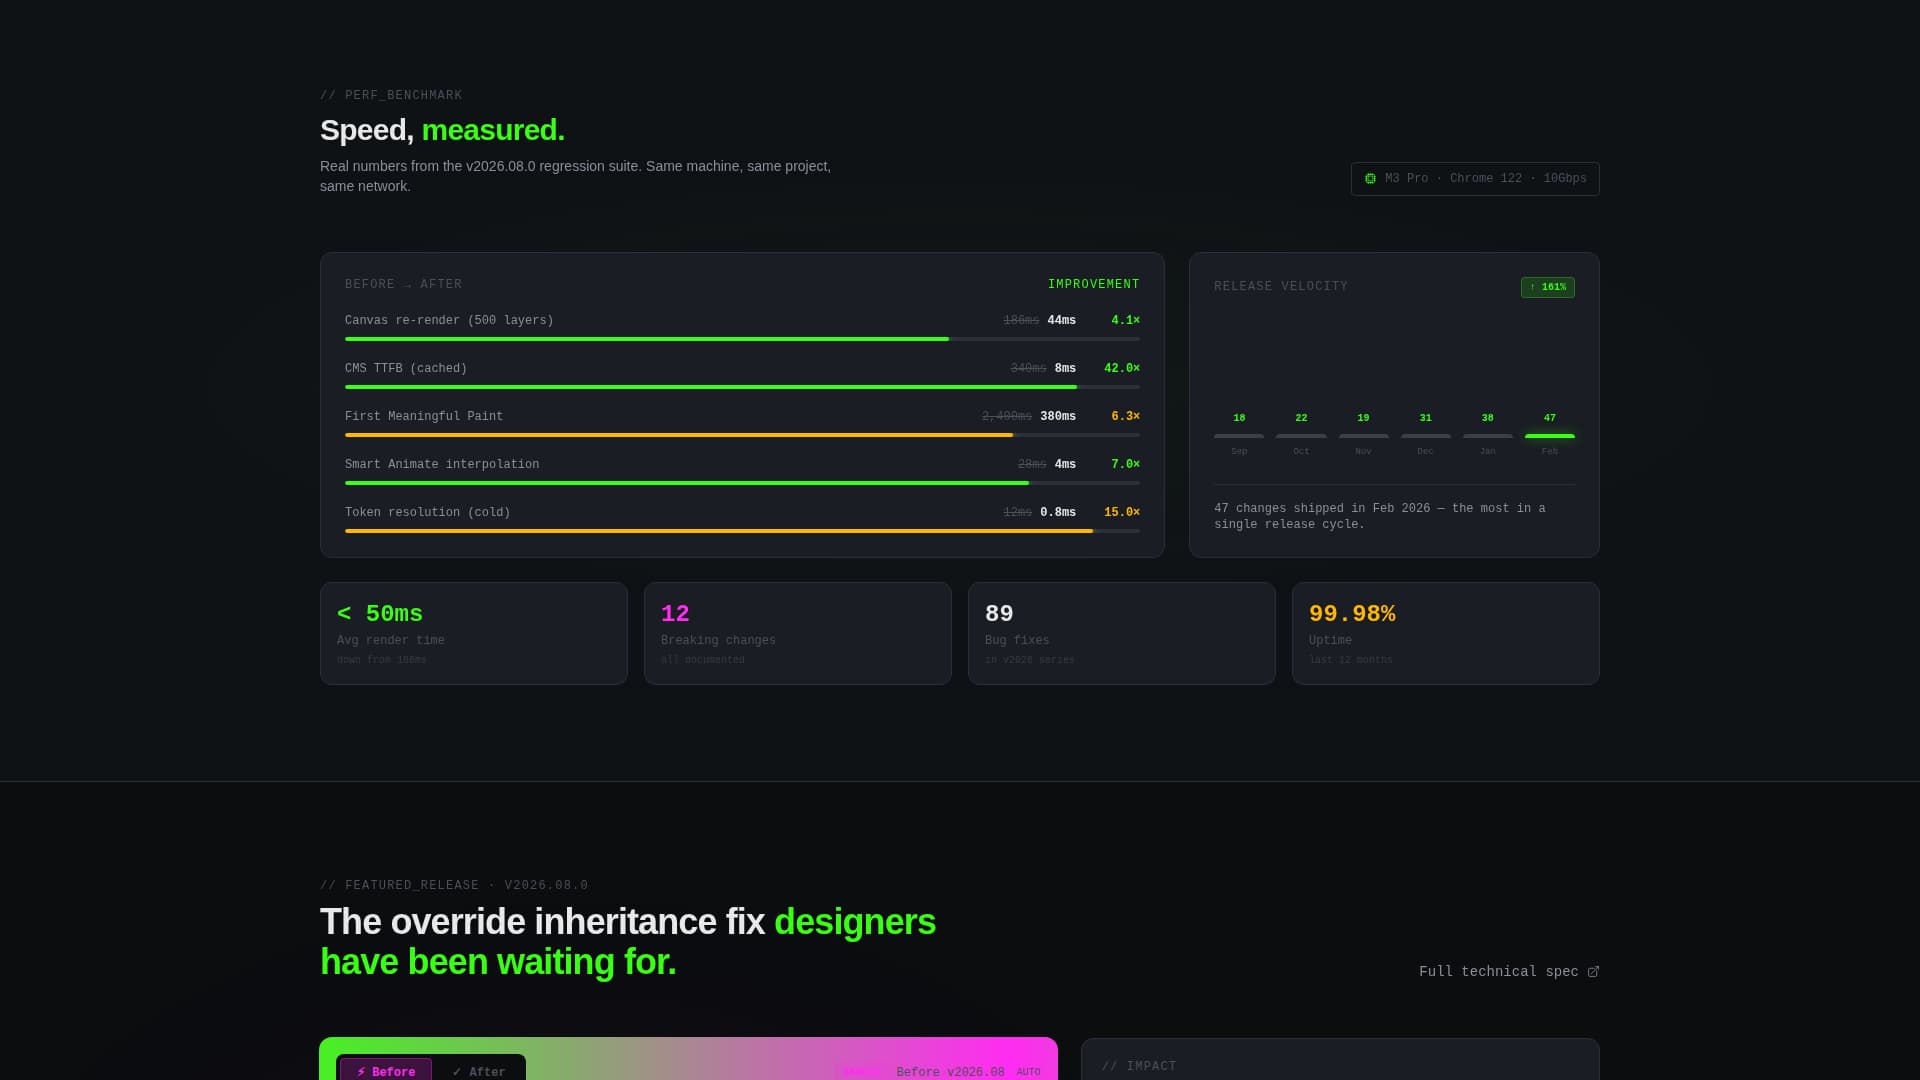Image resolution: width=1920 pixels, height=1080 pixels.
Task: Click the '// IMPACT' panel heading
Action: point(1139,1067)
